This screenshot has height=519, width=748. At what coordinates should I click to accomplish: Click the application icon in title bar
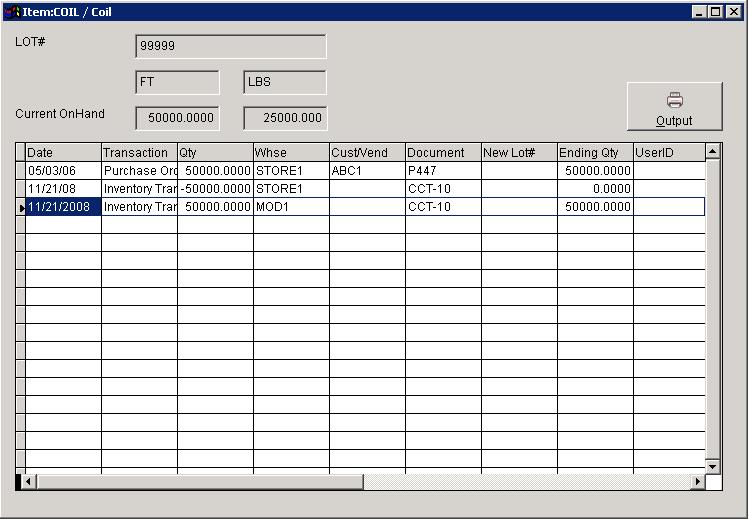click(x=12, y=12)
